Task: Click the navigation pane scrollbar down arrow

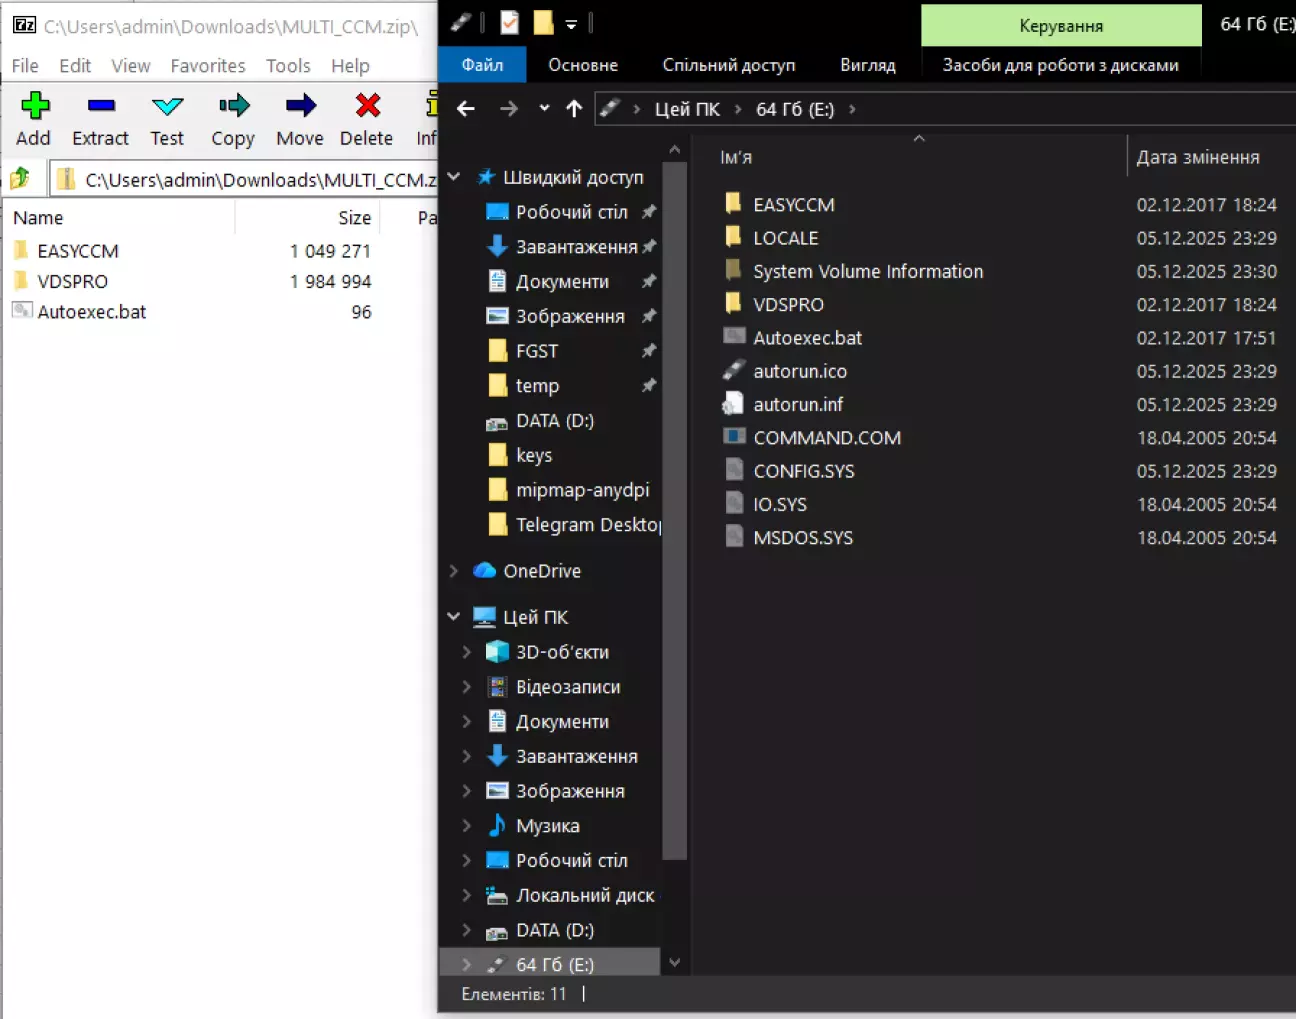Action: click(675, 962)
